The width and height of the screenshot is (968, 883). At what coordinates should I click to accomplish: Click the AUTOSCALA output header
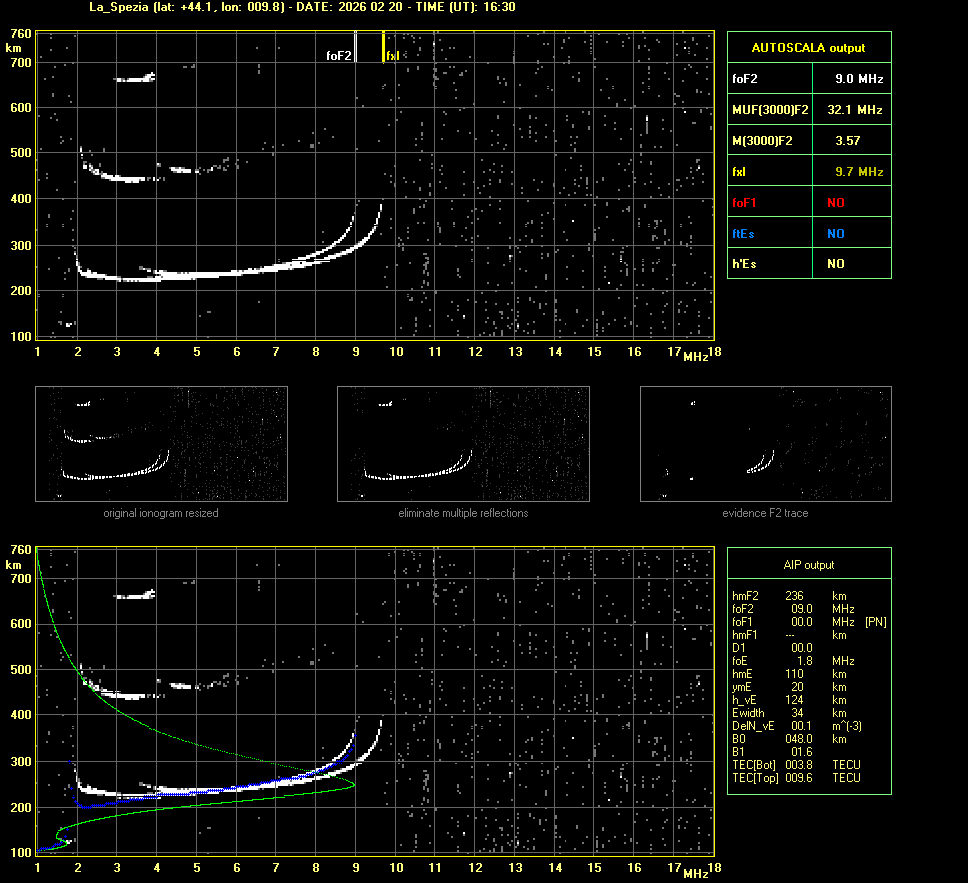click(x=808, y=47)
